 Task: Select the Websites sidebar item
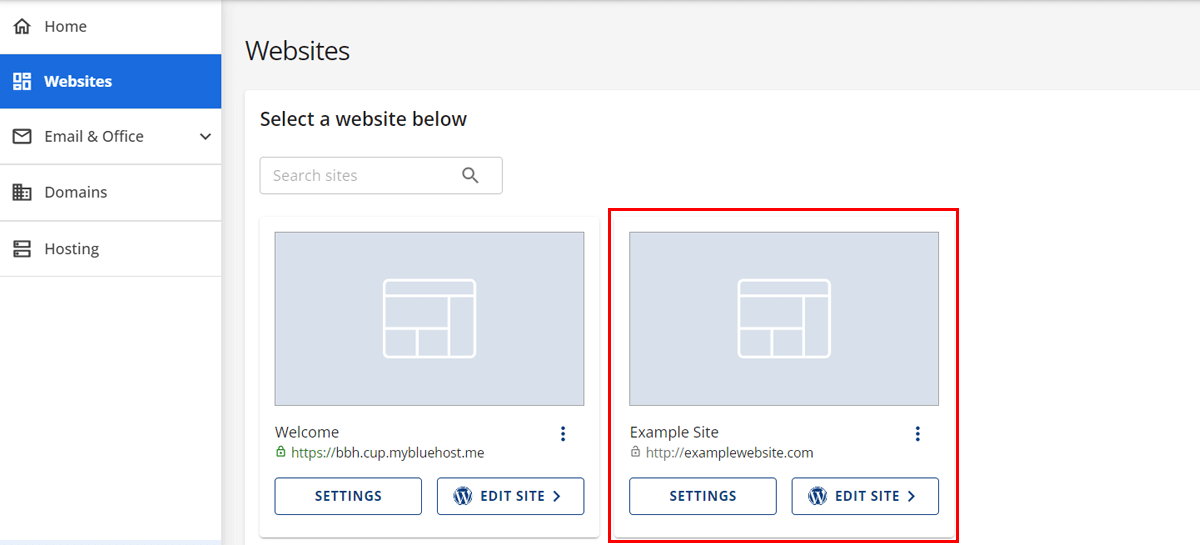pos(110,81)
